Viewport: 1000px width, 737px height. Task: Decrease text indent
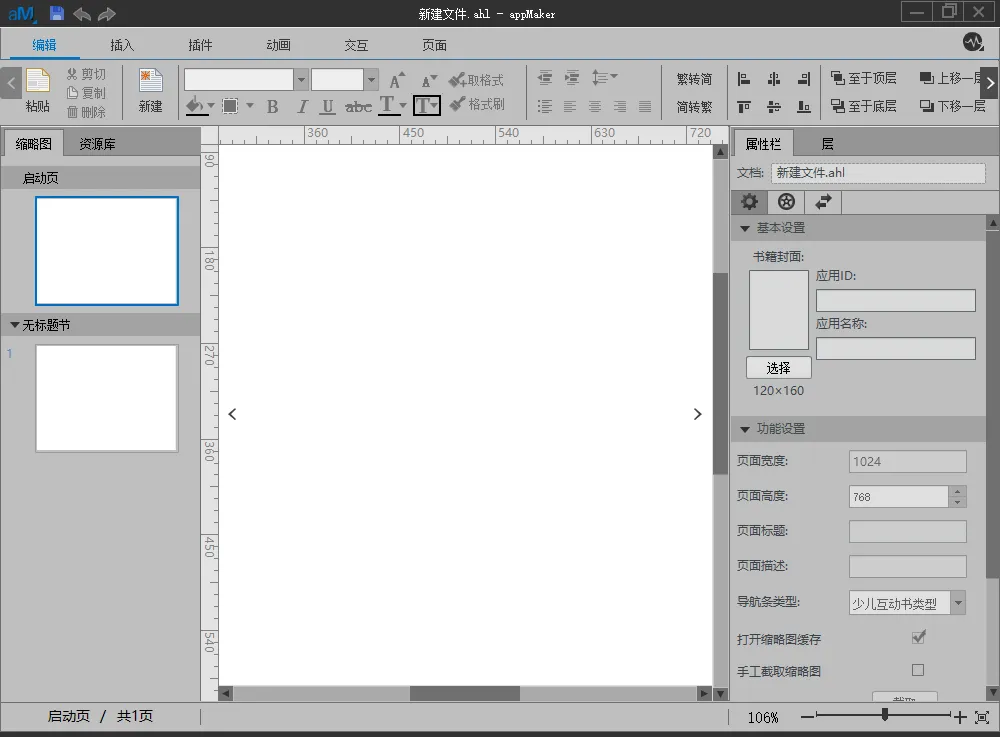545,78
